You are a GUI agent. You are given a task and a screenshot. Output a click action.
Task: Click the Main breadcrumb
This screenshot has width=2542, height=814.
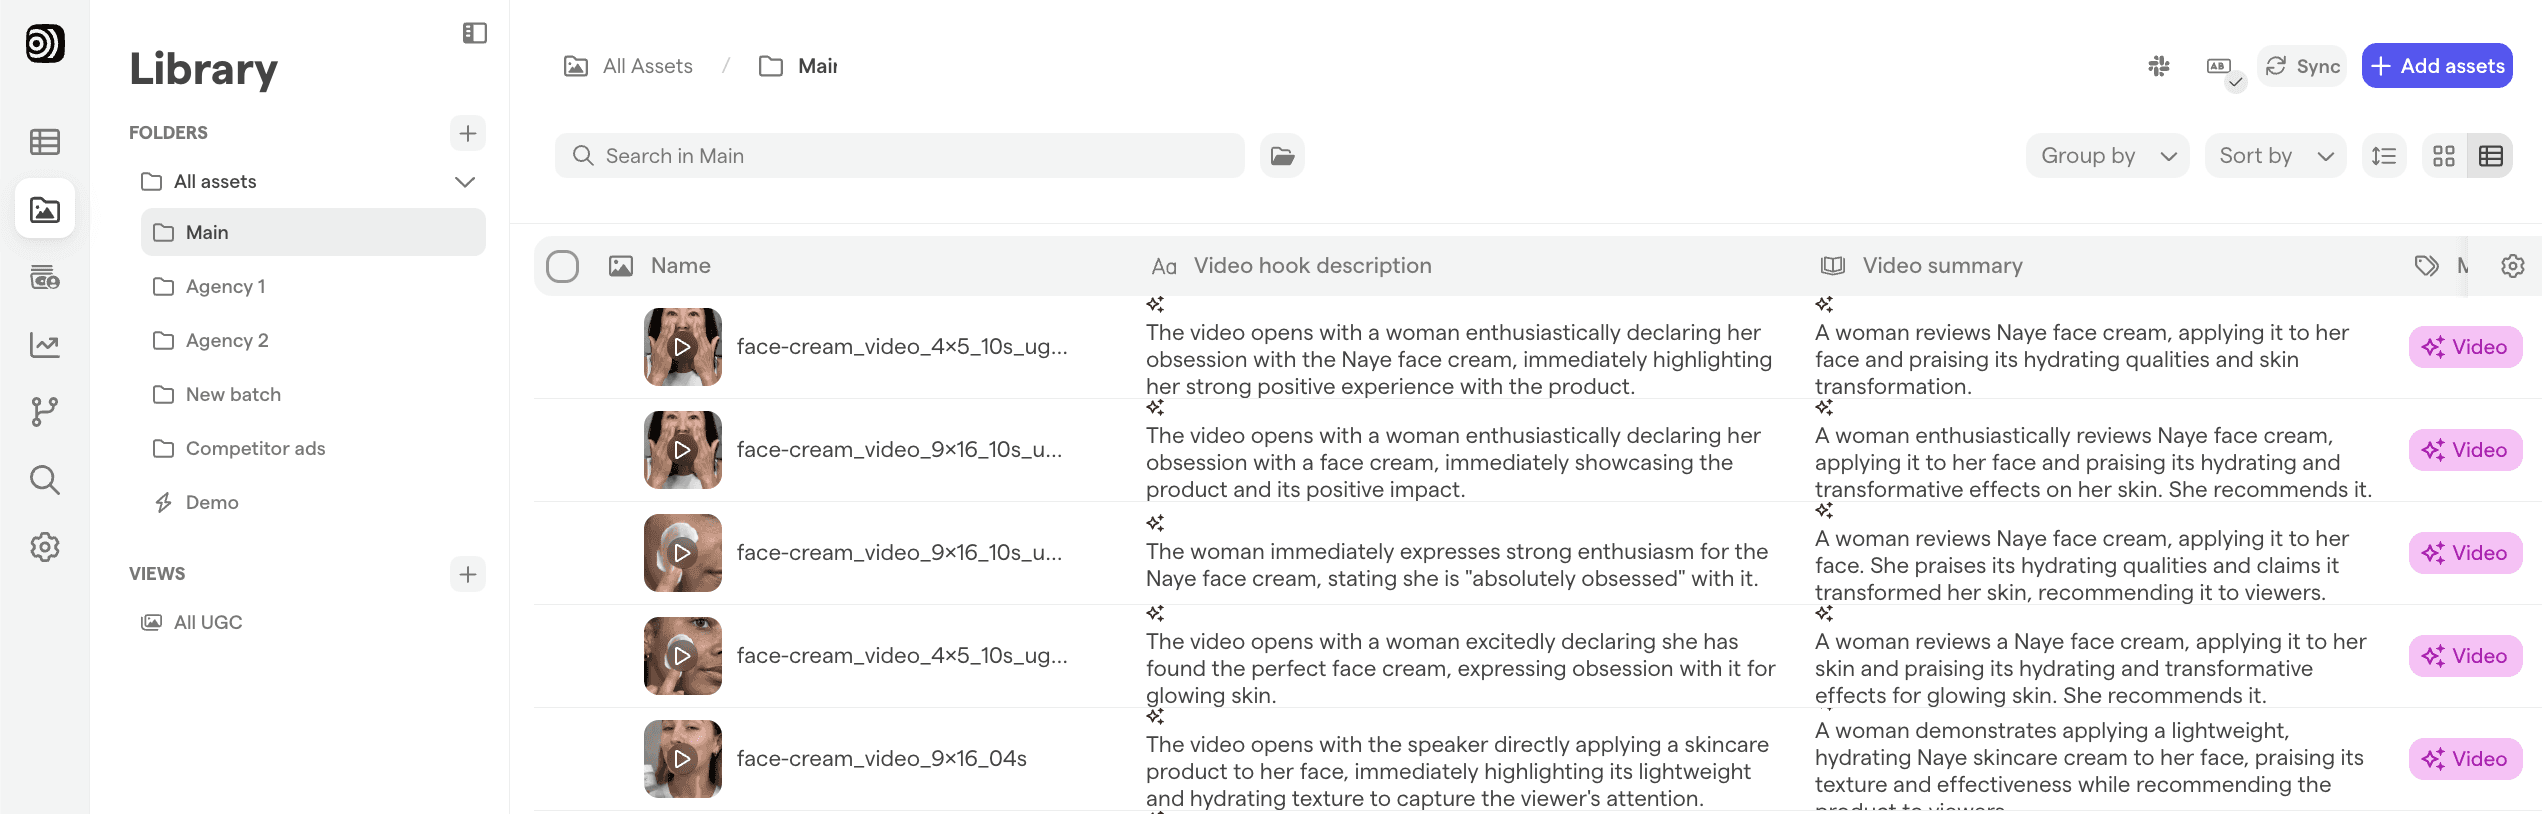799,66
